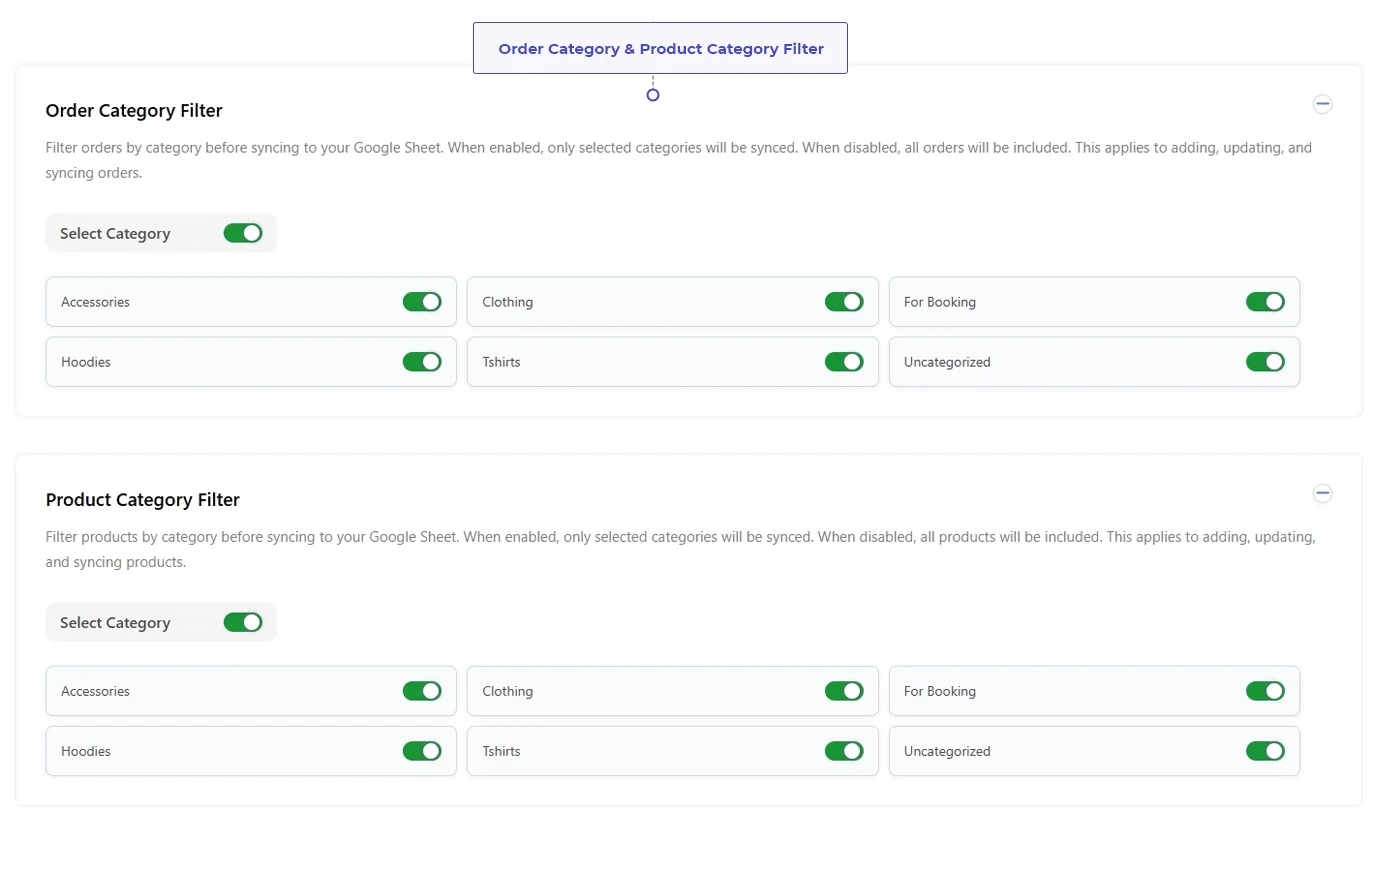This screenshot has width=1377, height=894.
Task: Turn off Hoodies in Order Category Filter
Action: pos(422,362)
